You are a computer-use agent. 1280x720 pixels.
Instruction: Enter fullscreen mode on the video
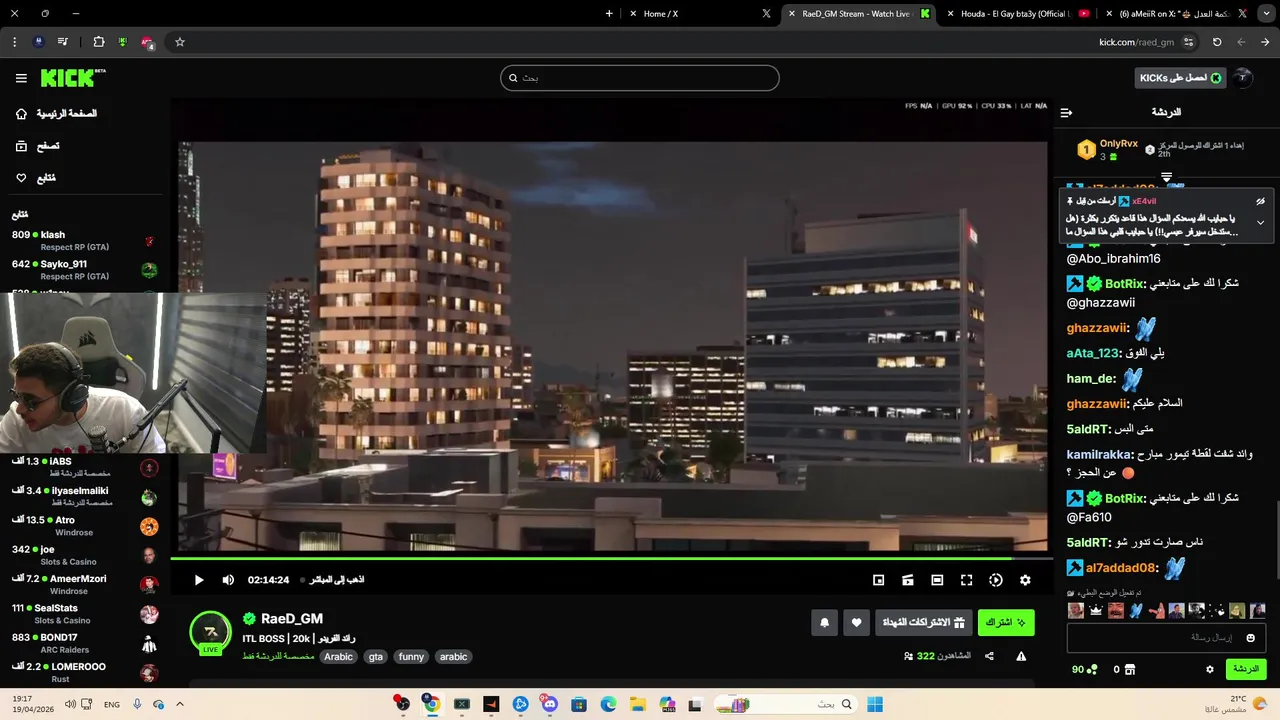tap(966, 580)
